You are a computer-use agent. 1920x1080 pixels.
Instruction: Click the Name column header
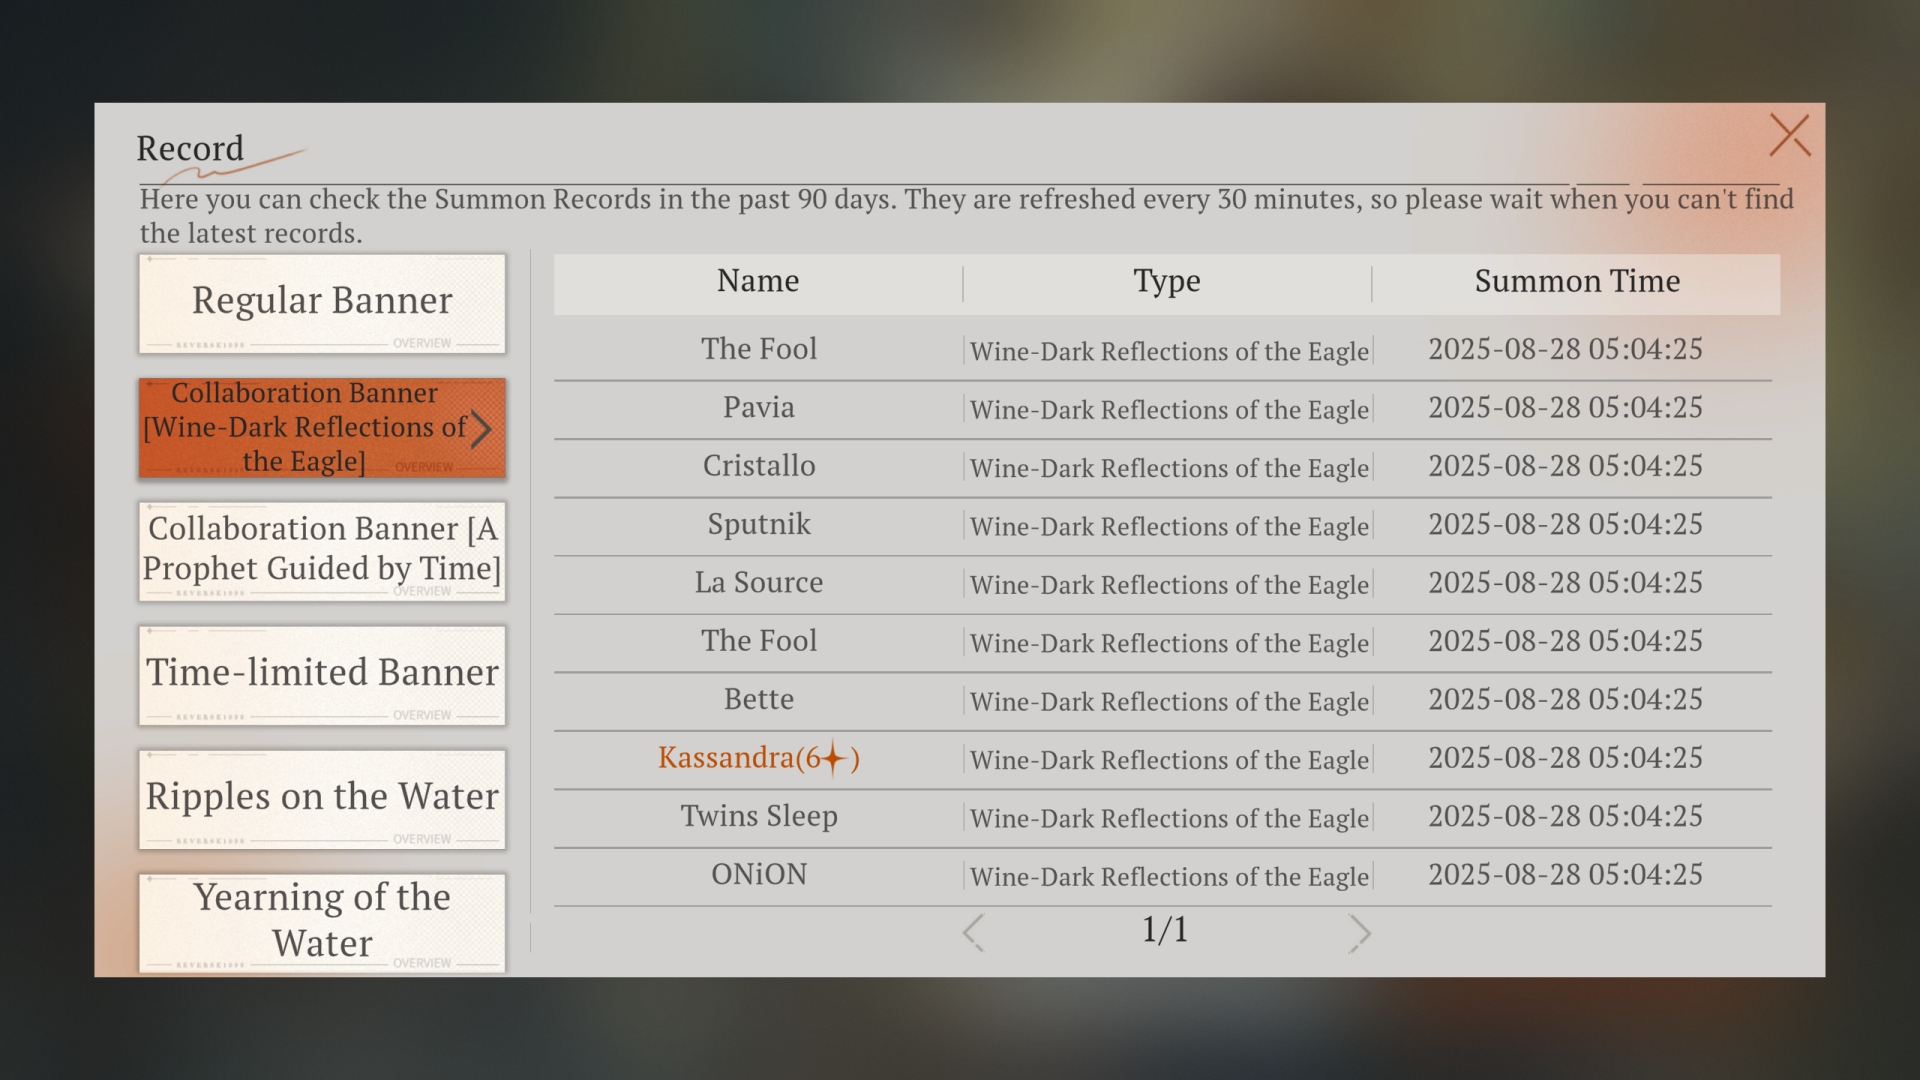[x=758, y=282]
